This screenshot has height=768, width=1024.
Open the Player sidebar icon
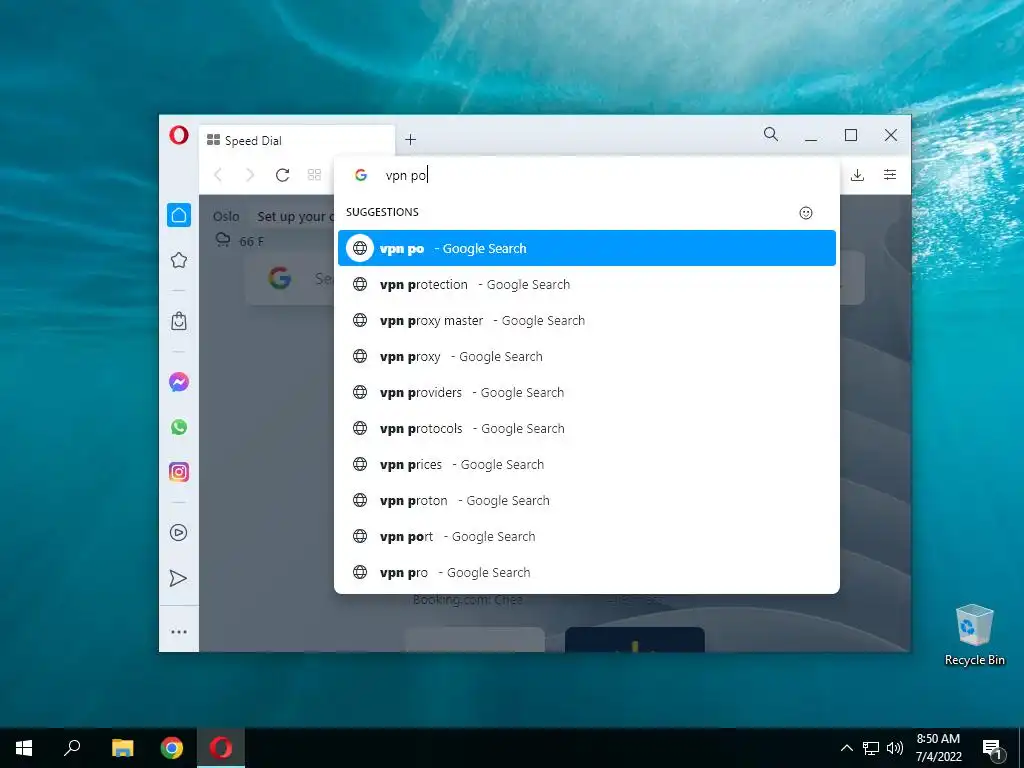[179, 533]
